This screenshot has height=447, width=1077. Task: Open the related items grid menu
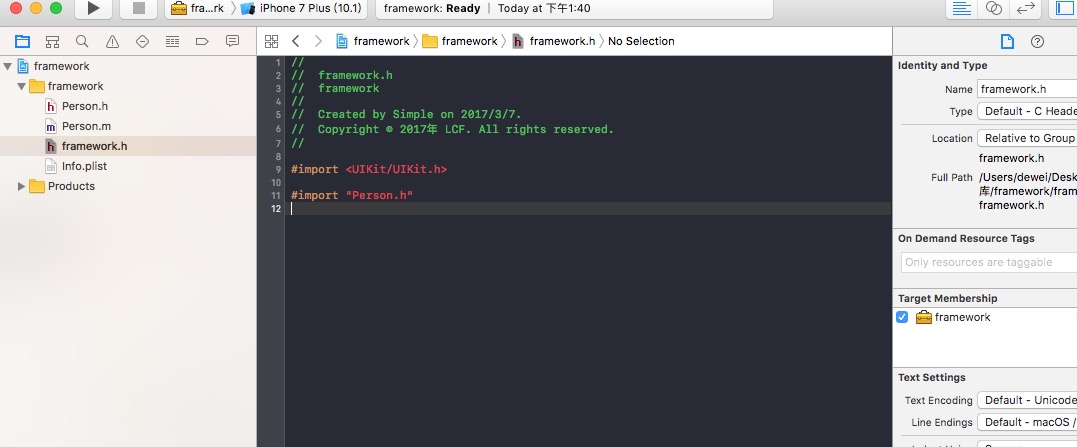271,41
